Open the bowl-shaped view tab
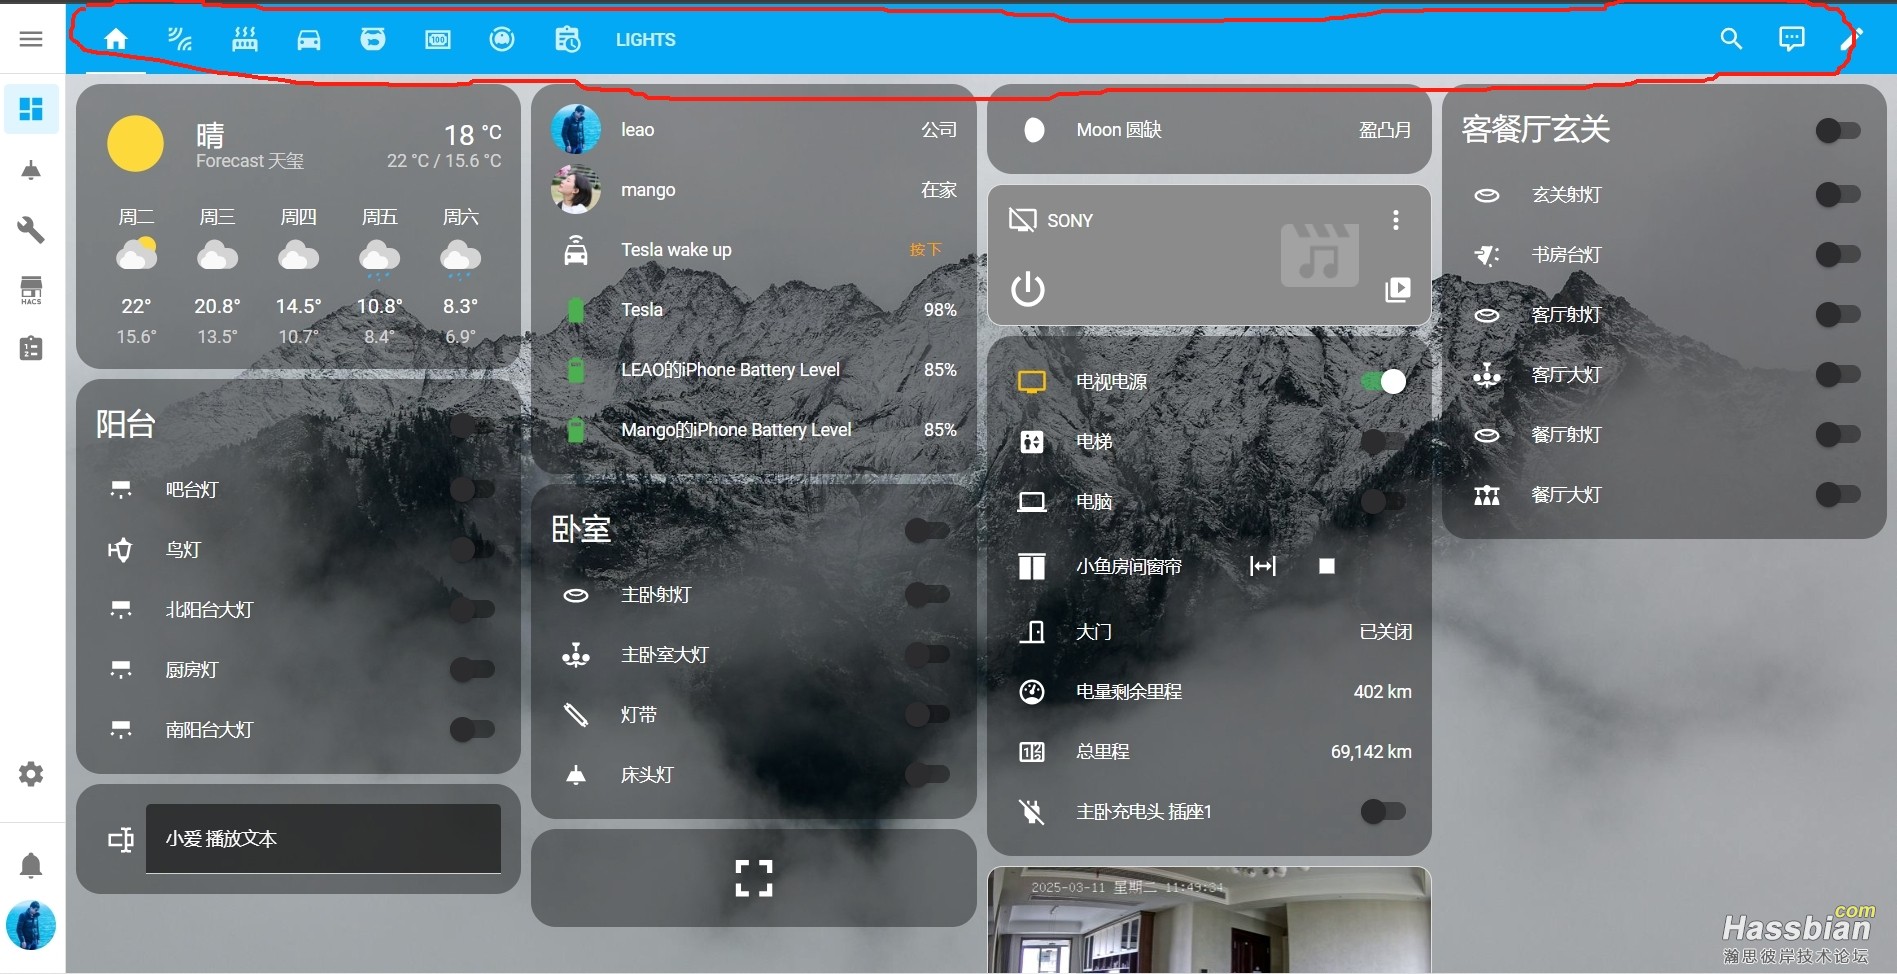Screen dimensions: 1897x974 [x=373, y=39]
